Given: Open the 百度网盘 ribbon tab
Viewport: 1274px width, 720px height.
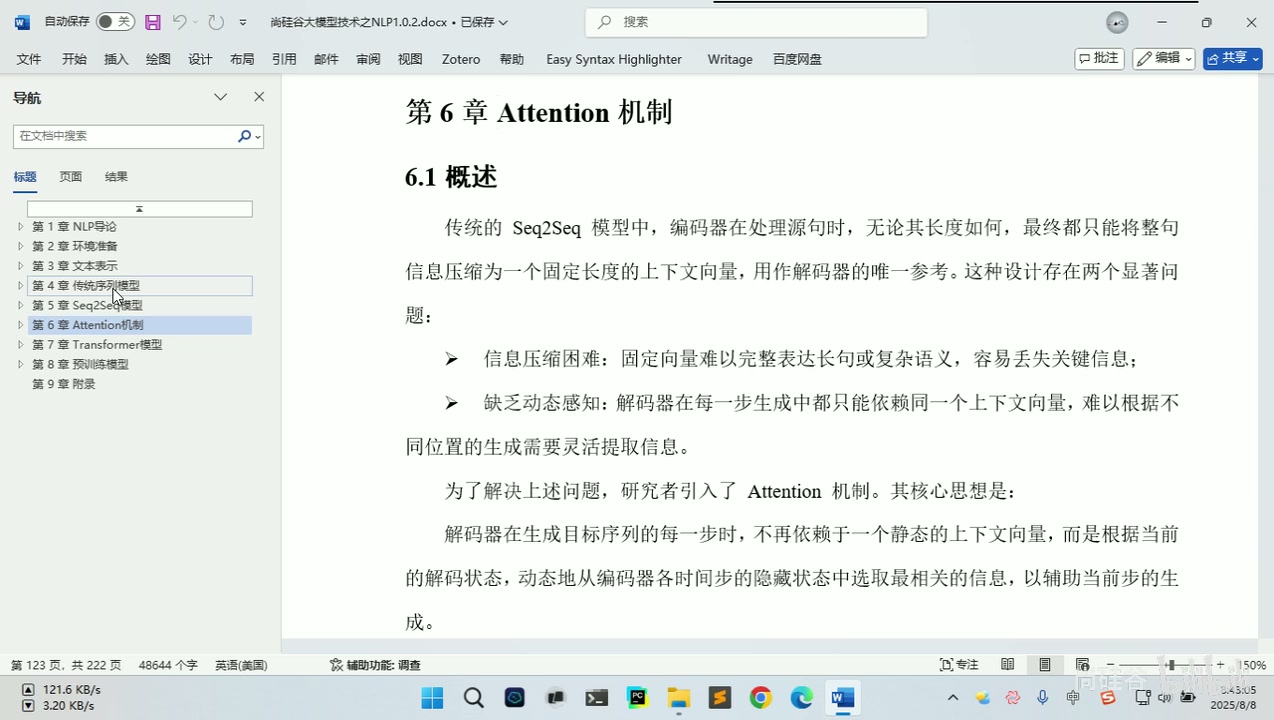Looking at the screenshot, I should pyautogui.click(x=797, y=59).
